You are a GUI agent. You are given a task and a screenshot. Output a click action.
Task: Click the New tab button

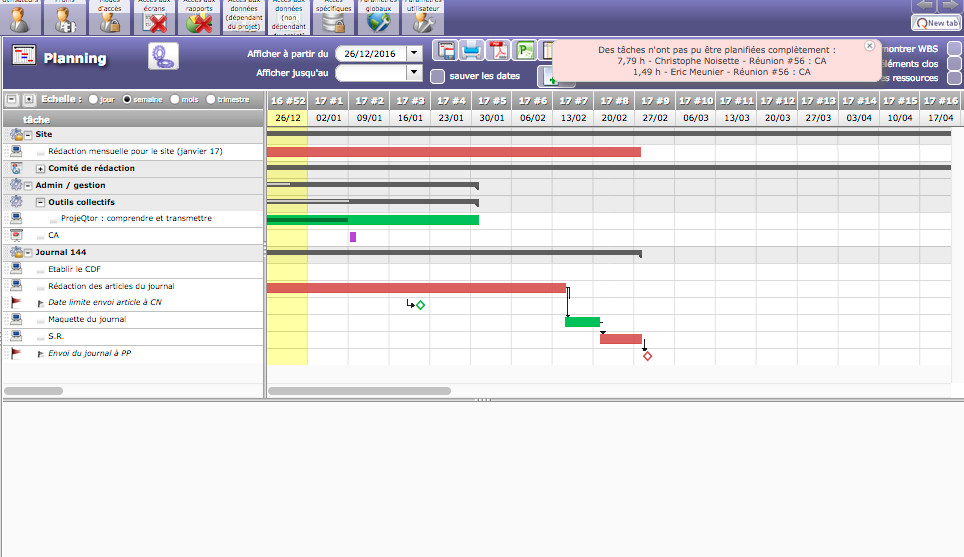pos(936,22)
